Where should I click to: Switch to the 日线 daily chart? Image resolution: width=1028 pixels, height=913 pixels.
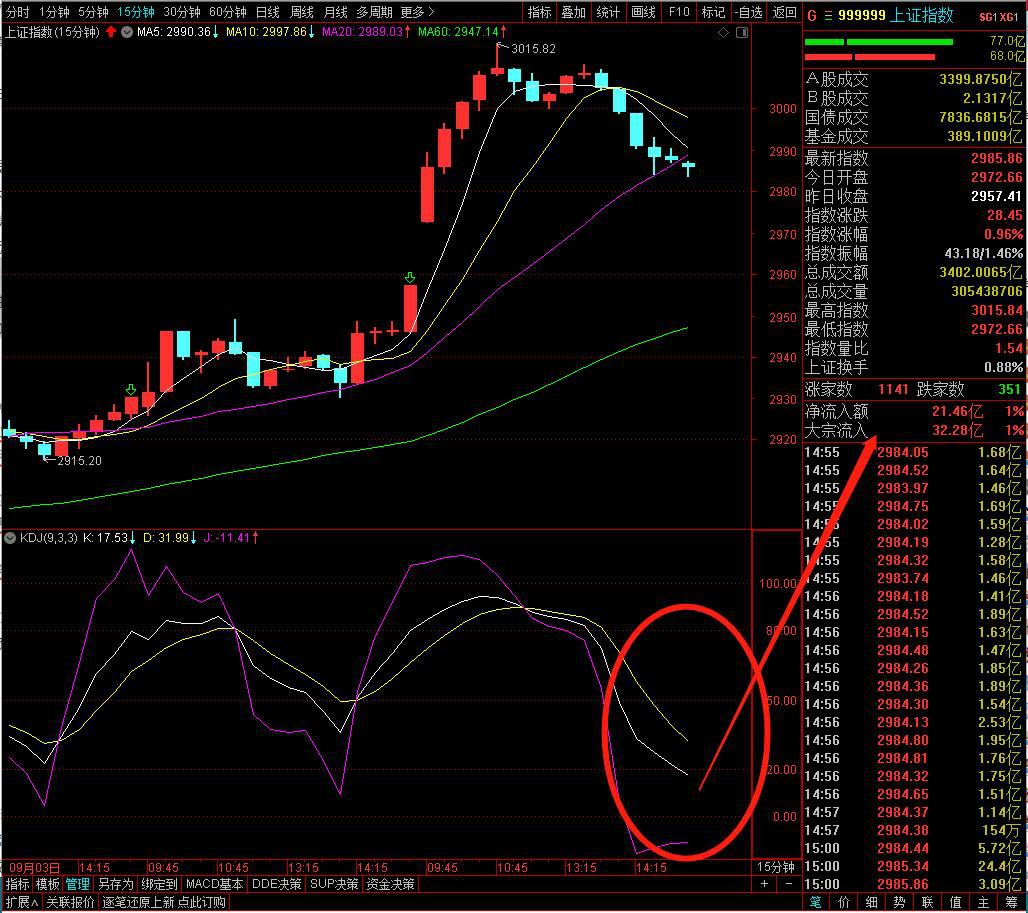tap(268, 12)
